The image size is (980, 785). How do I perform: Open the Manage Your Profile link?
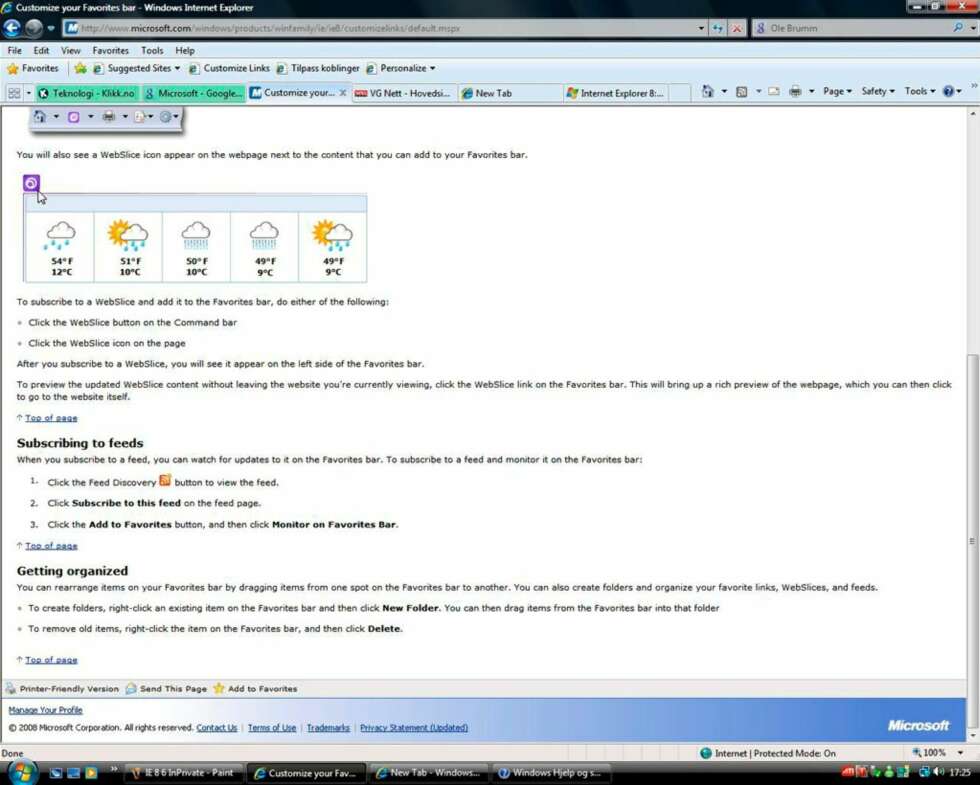coord(45,710)
